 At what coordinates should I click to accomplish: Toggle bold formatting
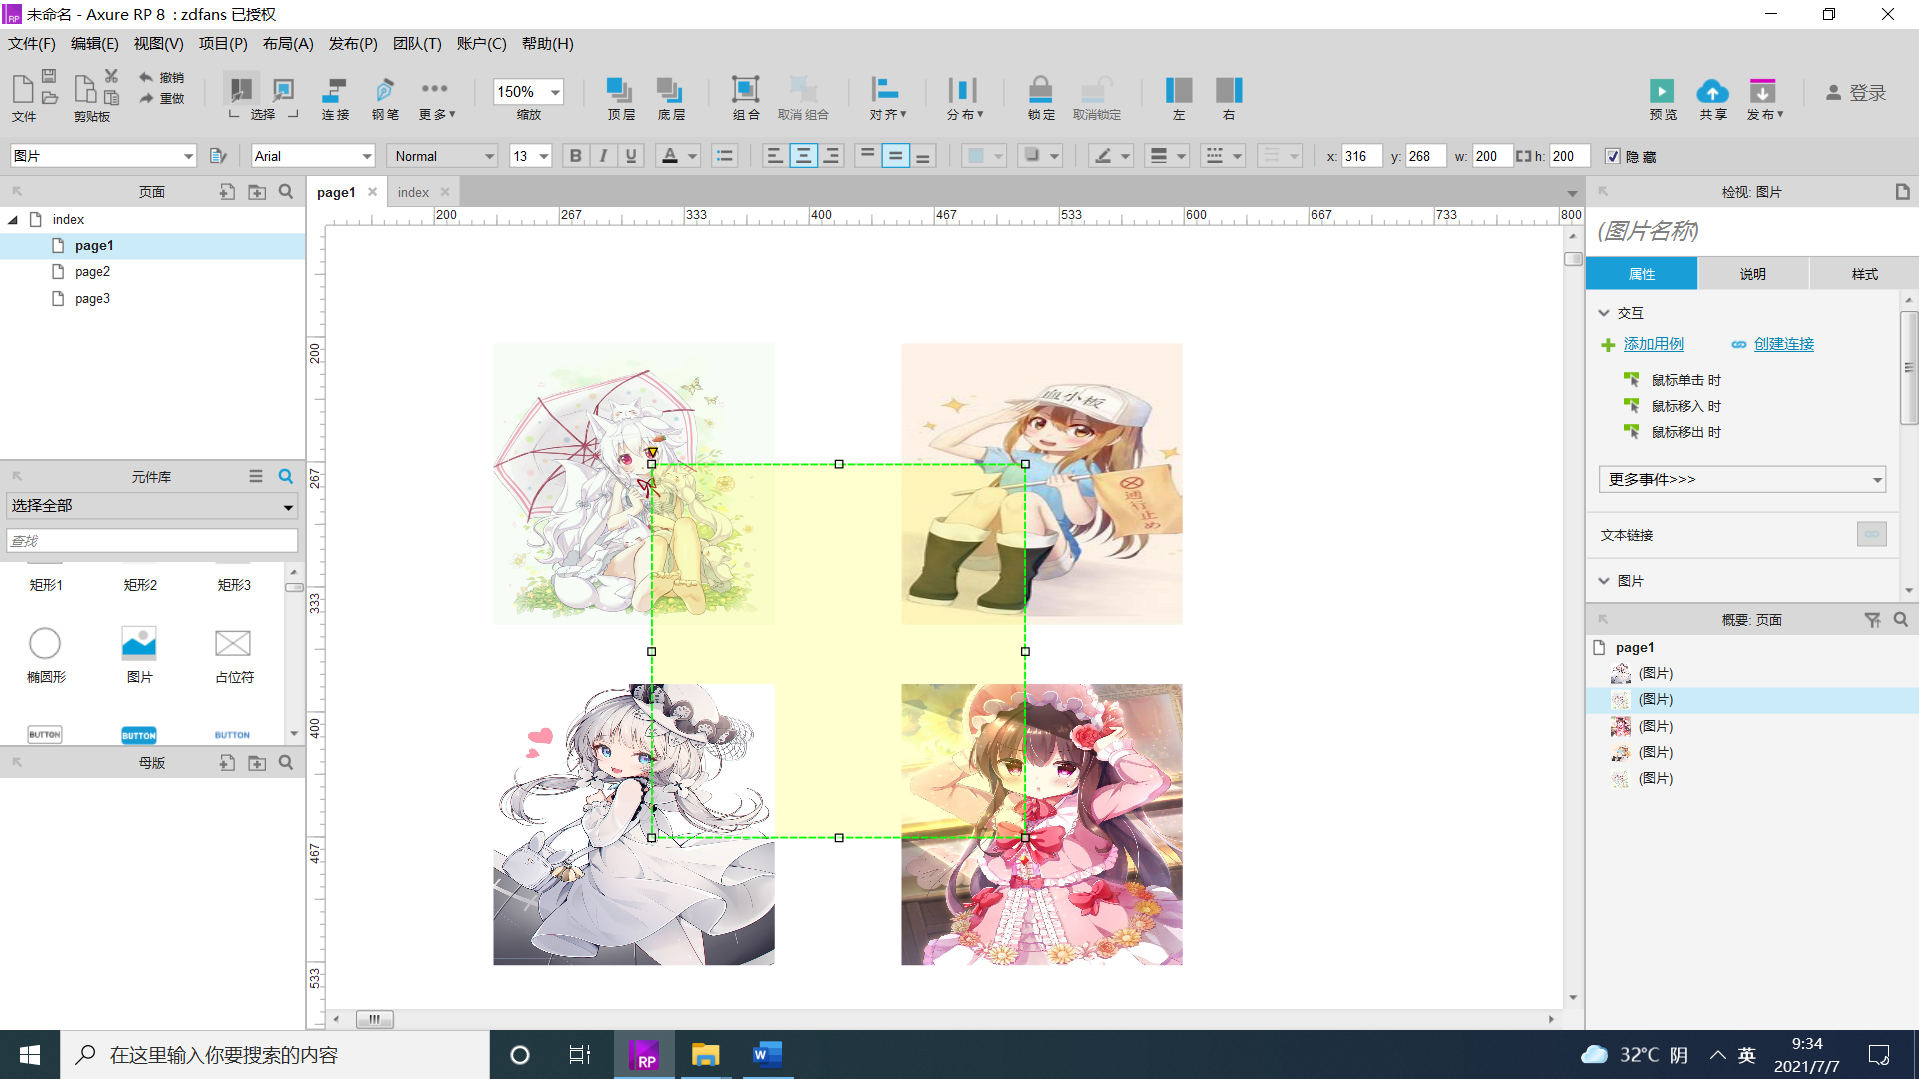(x=575, y=156)
